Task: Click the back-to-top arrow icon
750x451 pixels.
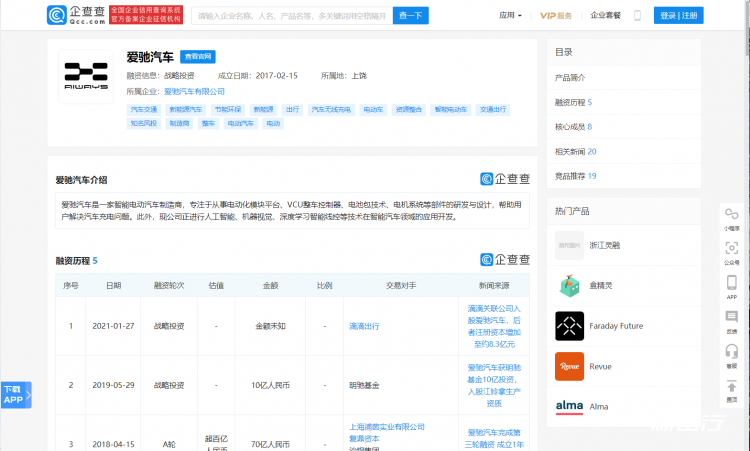Action: pyautogui.click(x=732, y=385)
